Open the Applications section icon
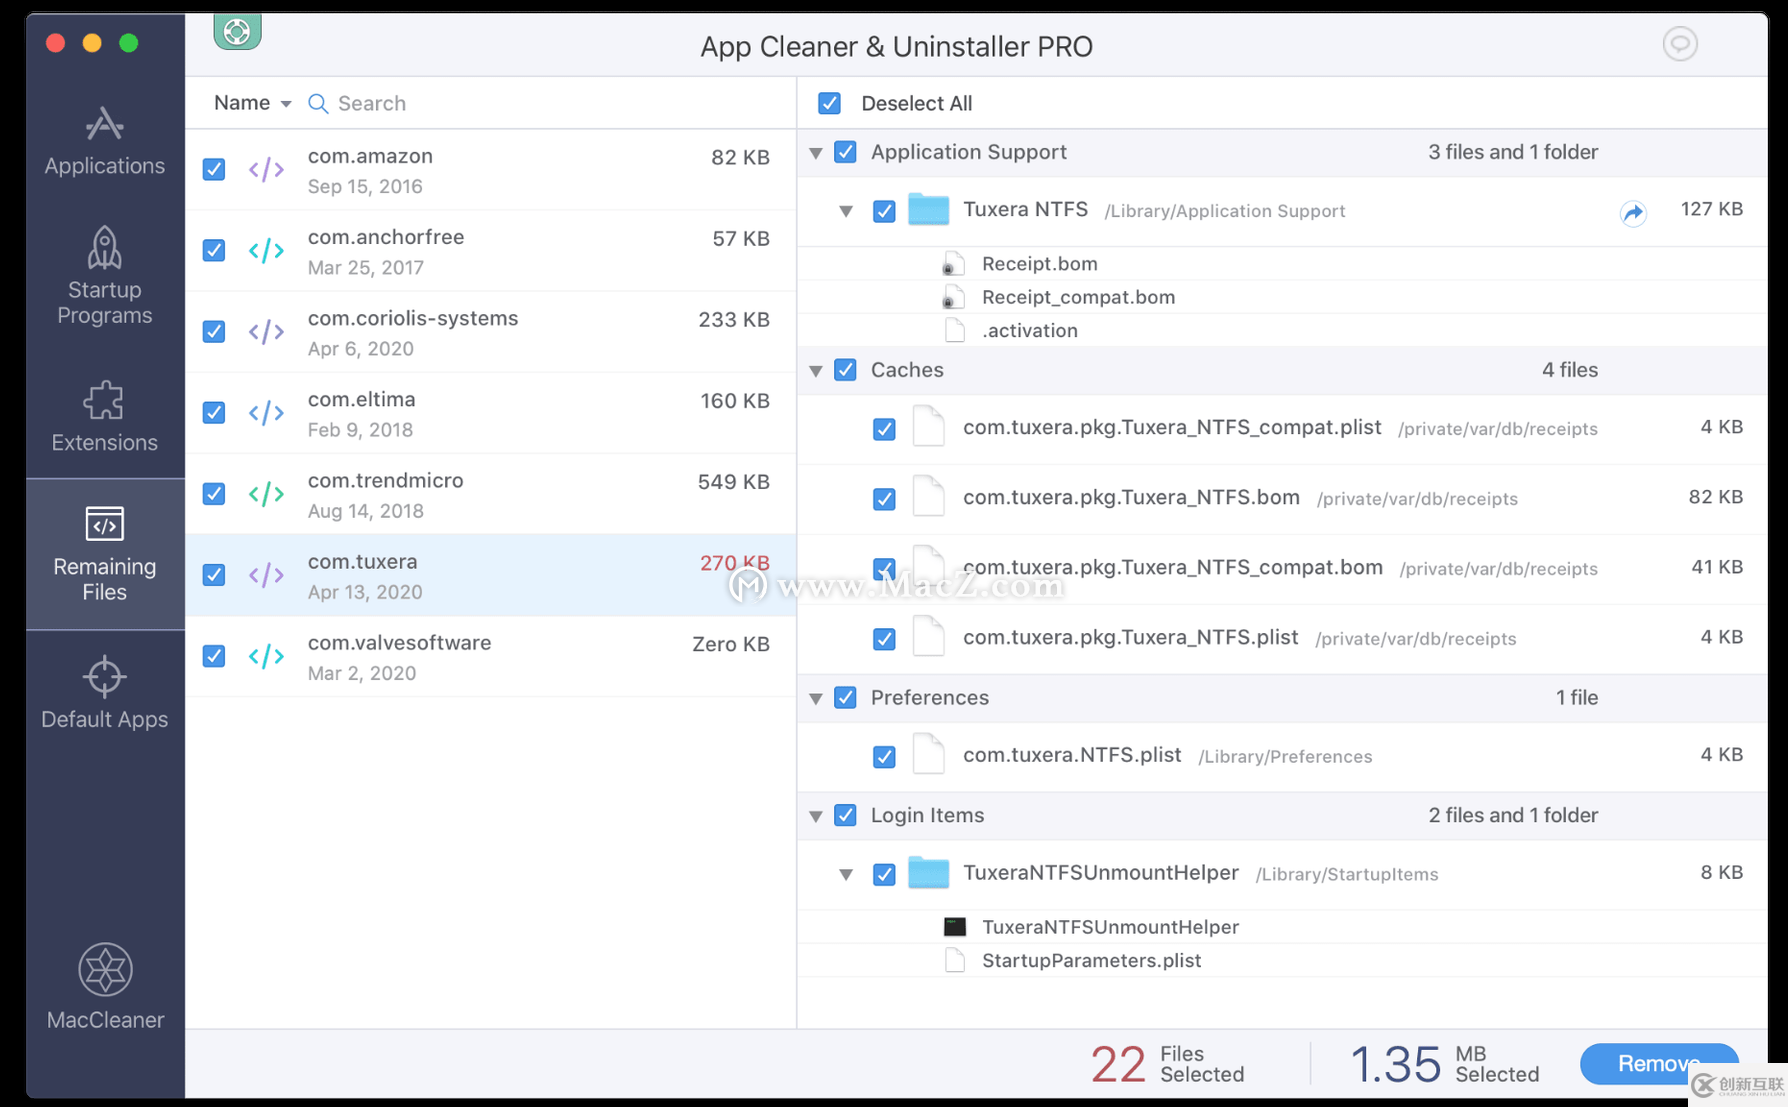This screenshot has width=1788, height=1107. point(104,125)
